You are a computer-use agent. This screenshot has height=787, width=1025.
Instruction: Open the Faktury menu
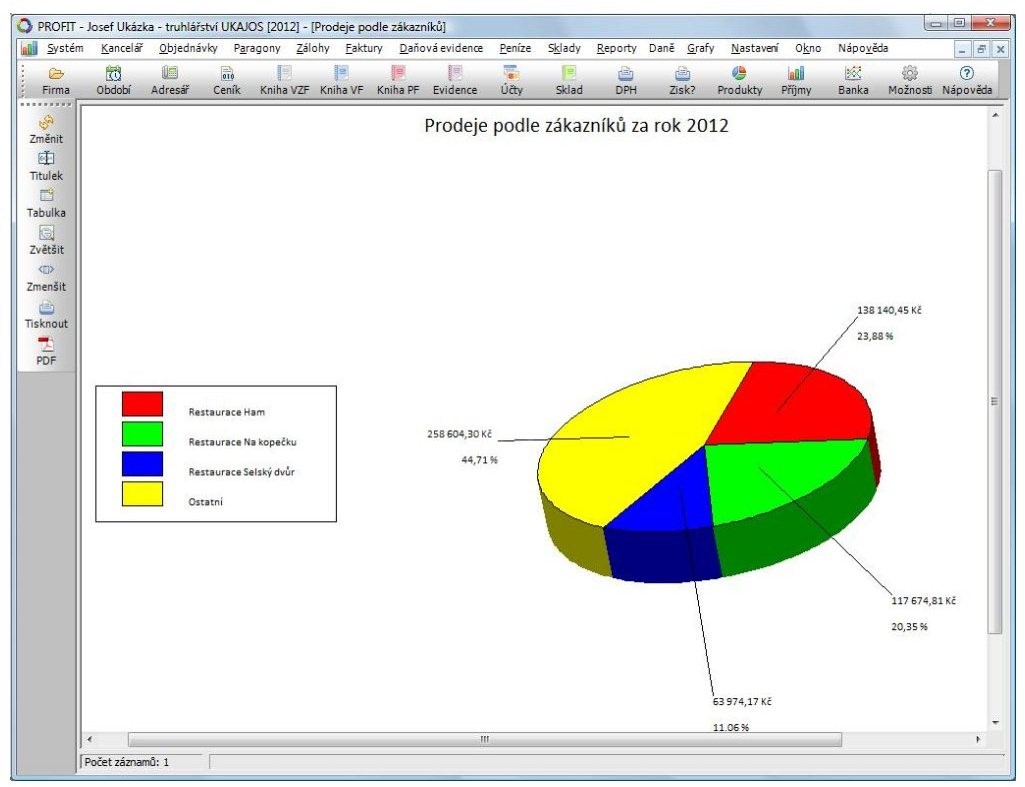coord(364,48)
